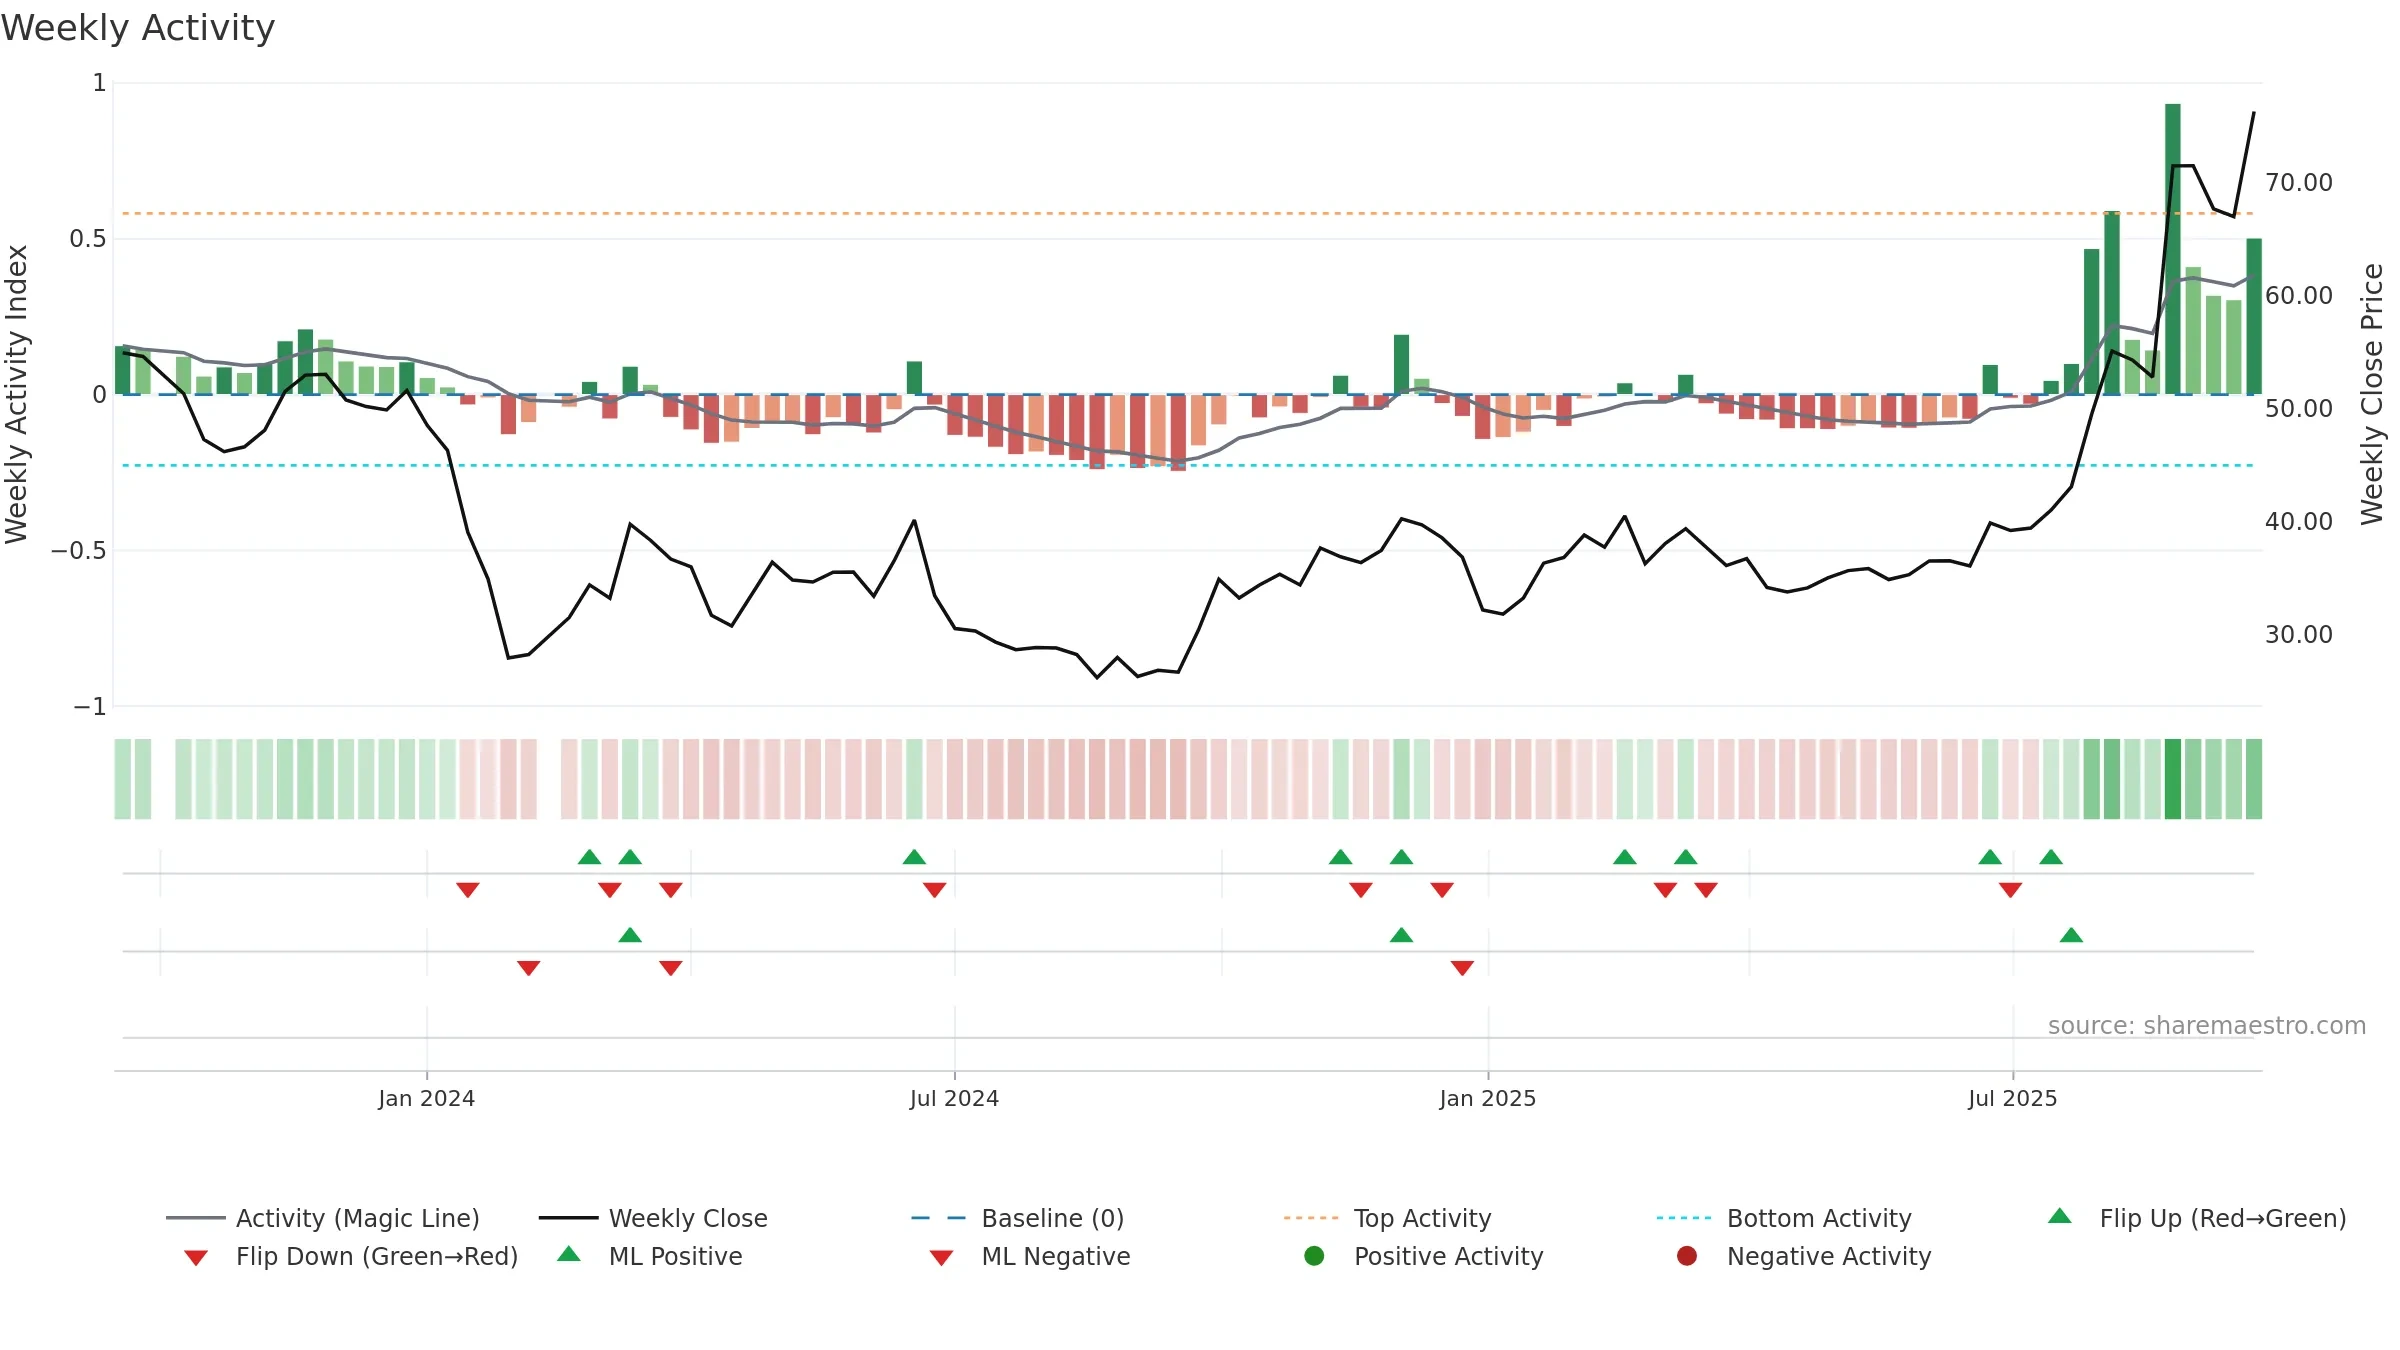Toggle Bottom Activity legend entry

(x=1784, y=1218)
